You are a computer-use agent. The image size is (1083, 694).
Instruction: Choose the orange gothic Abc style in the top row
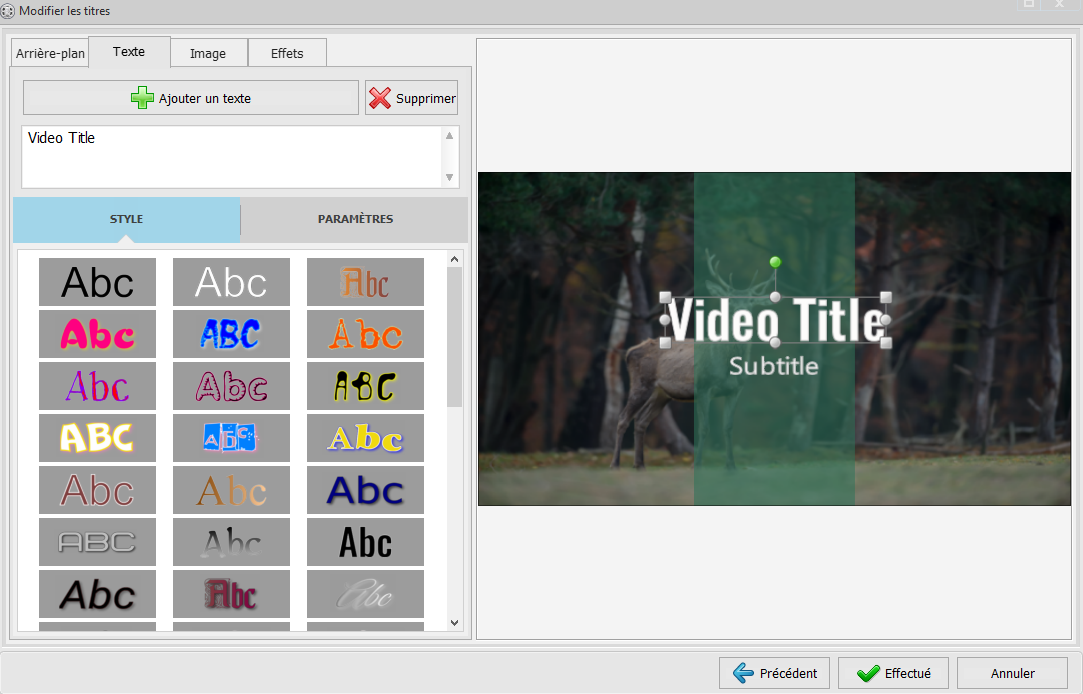tap(365, 282)
